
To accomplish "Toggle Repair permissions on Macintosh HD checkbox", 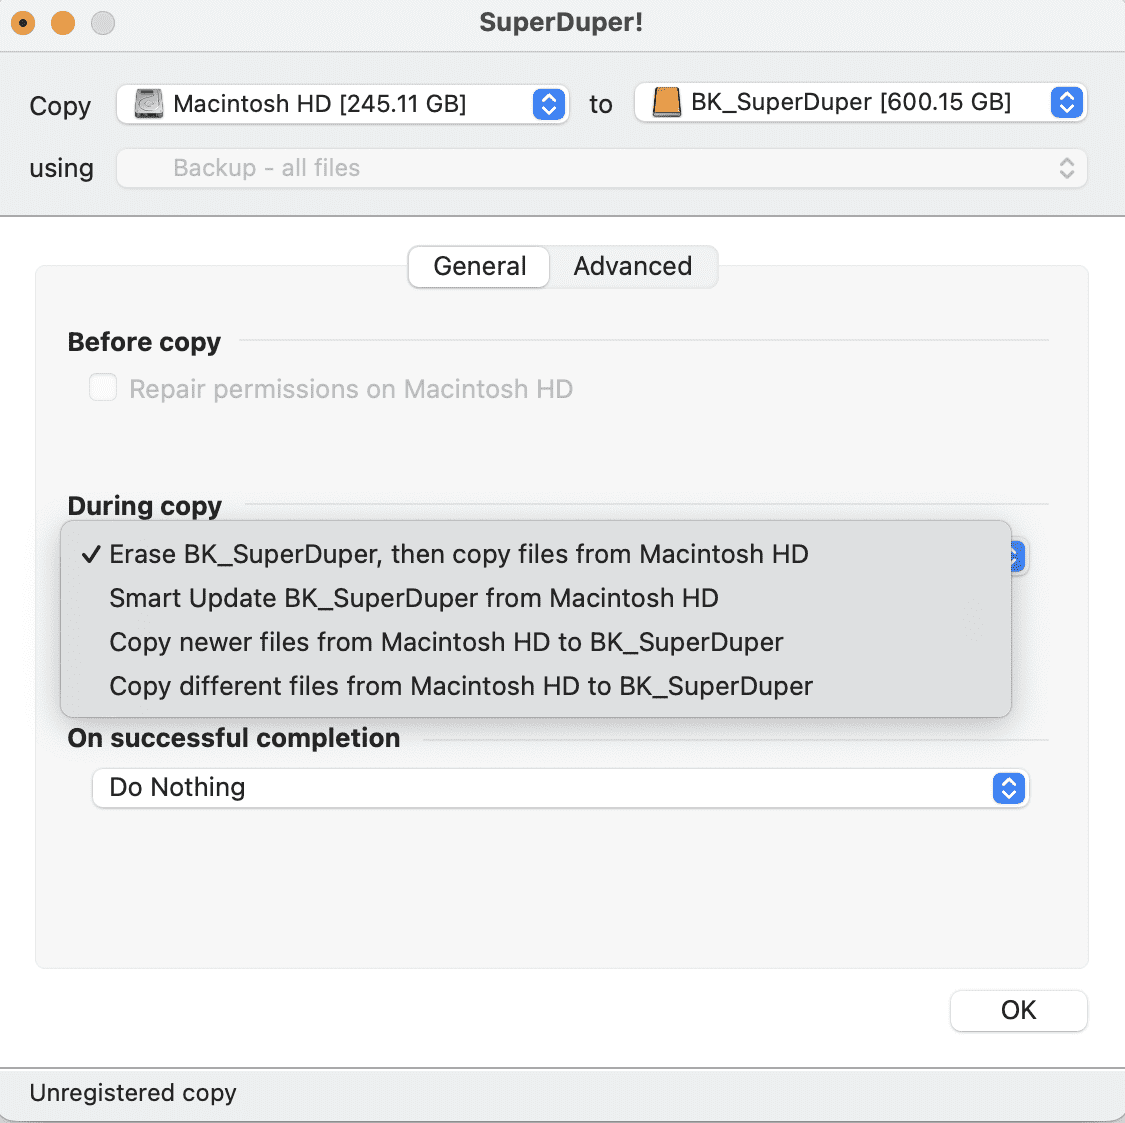I will 103,387.
